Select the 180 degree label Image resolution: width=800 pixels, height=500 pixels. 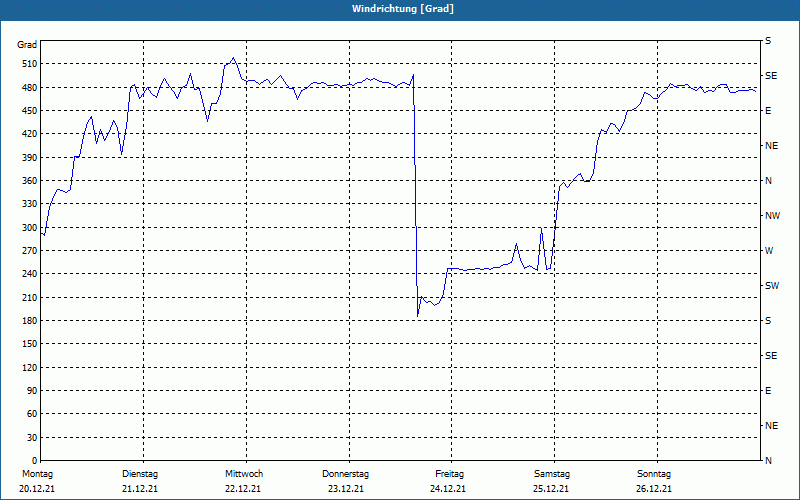point(29,320)
